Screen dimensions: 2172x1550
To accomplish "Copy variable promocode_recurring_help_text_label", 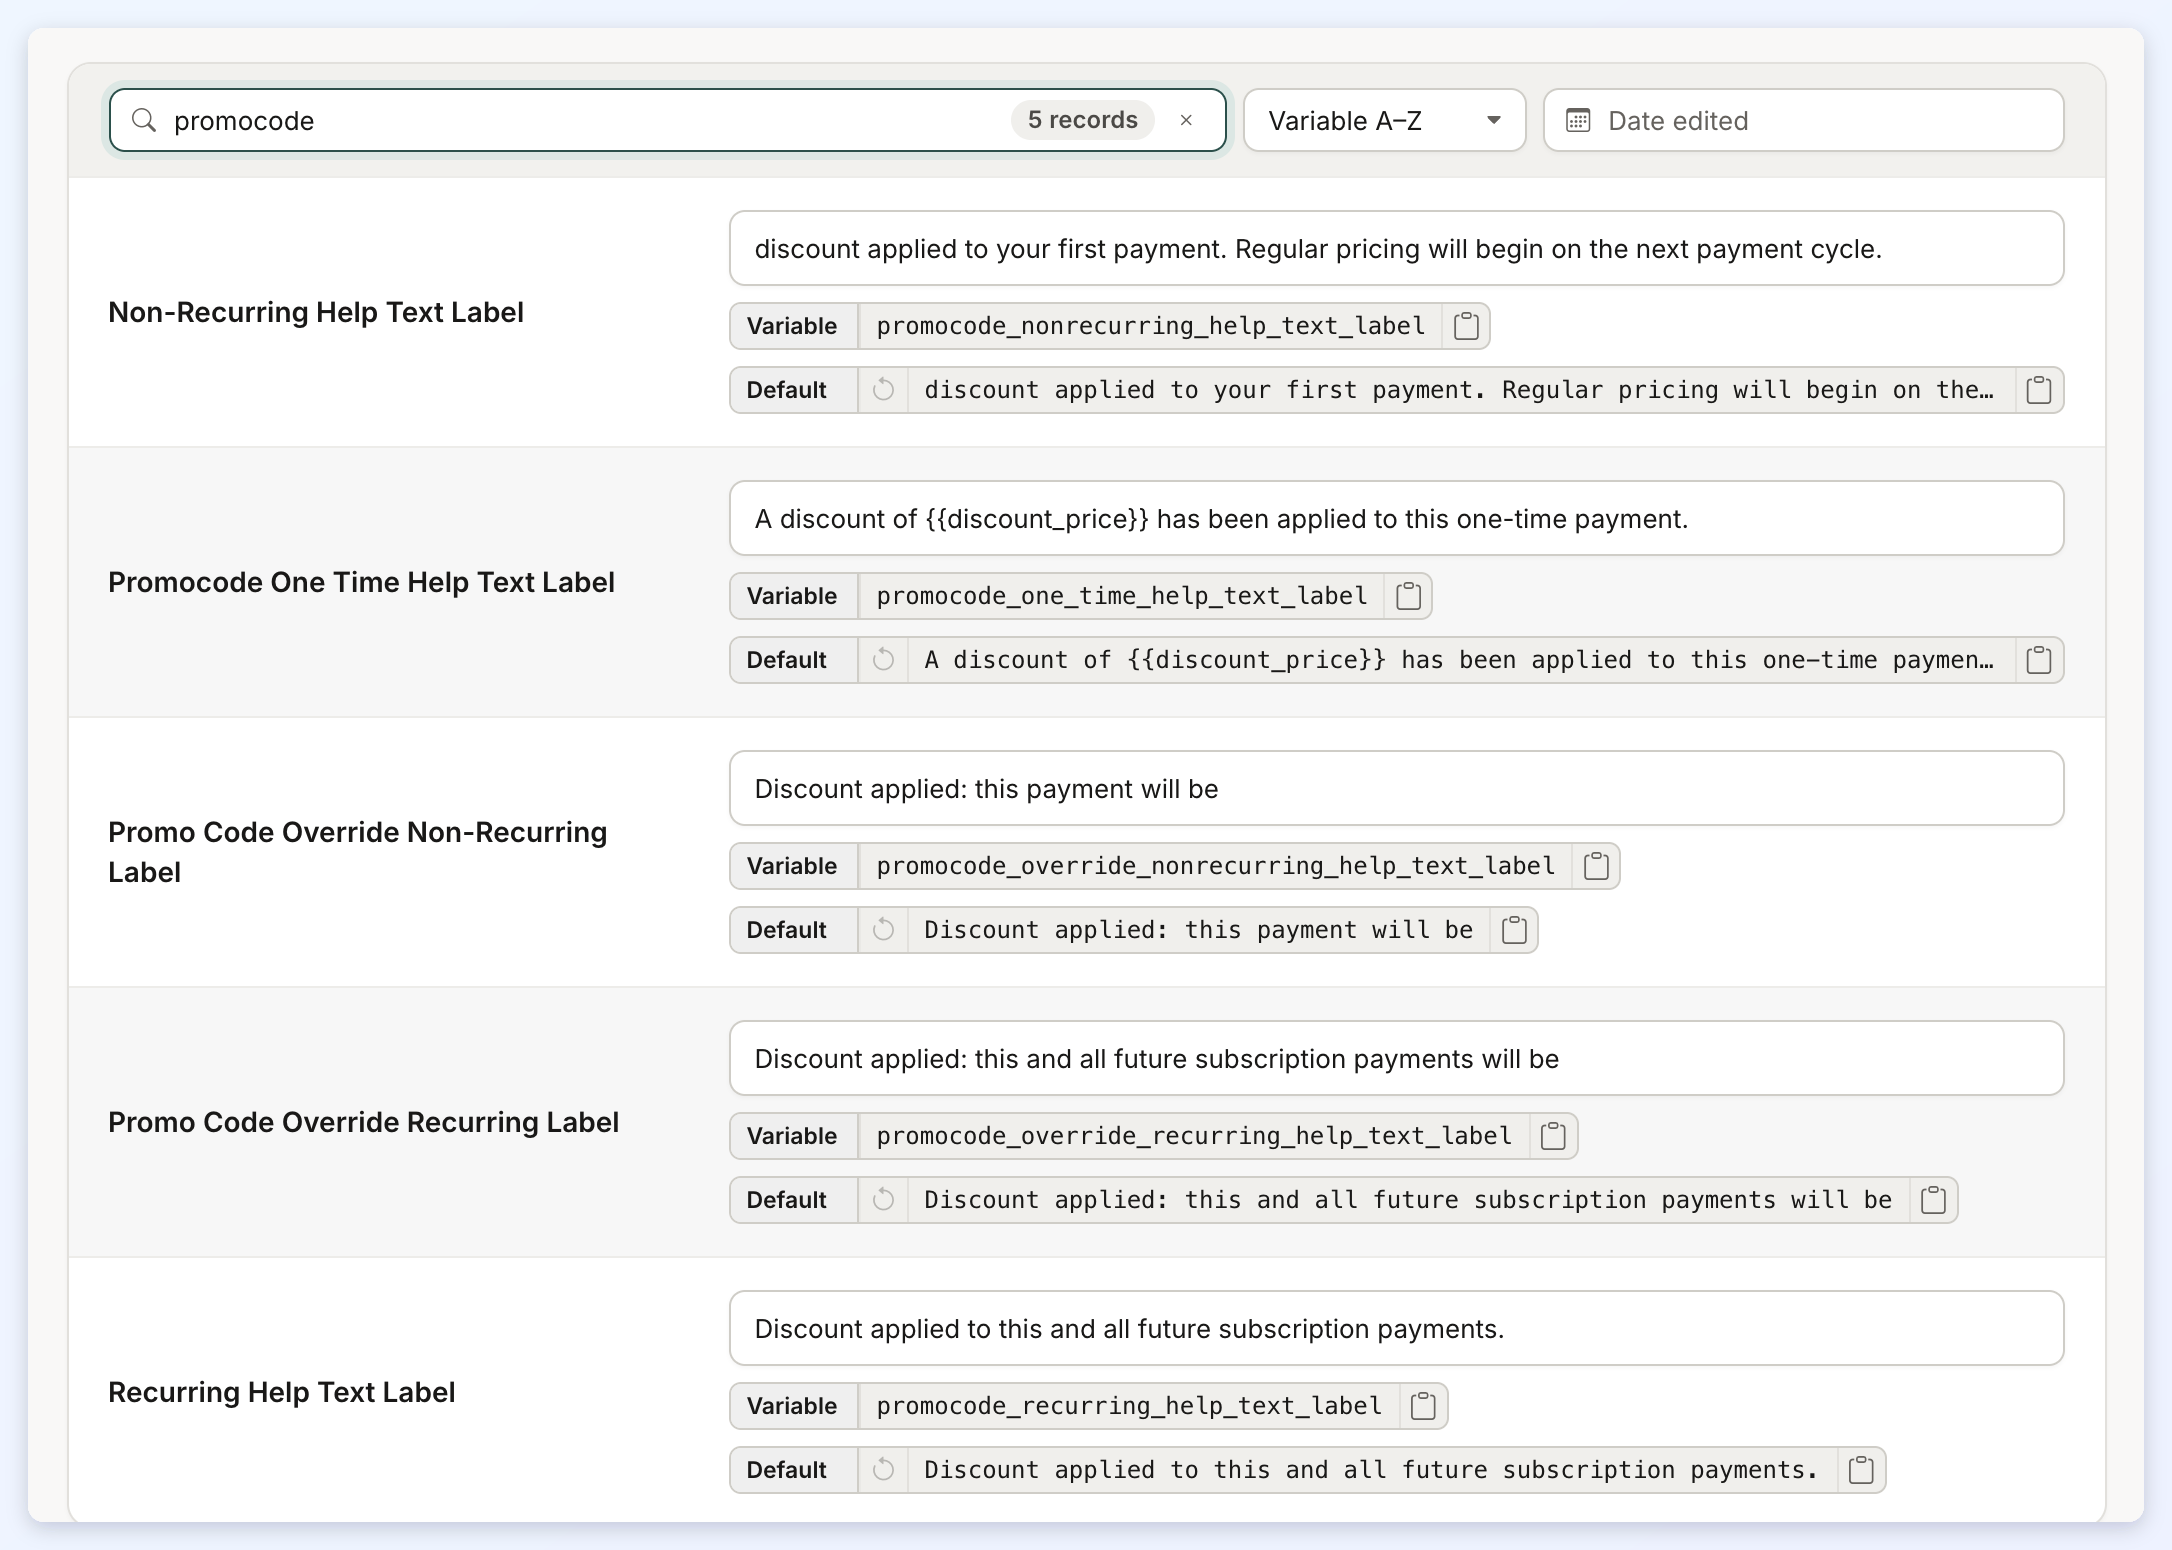I will (1423, 1406).
